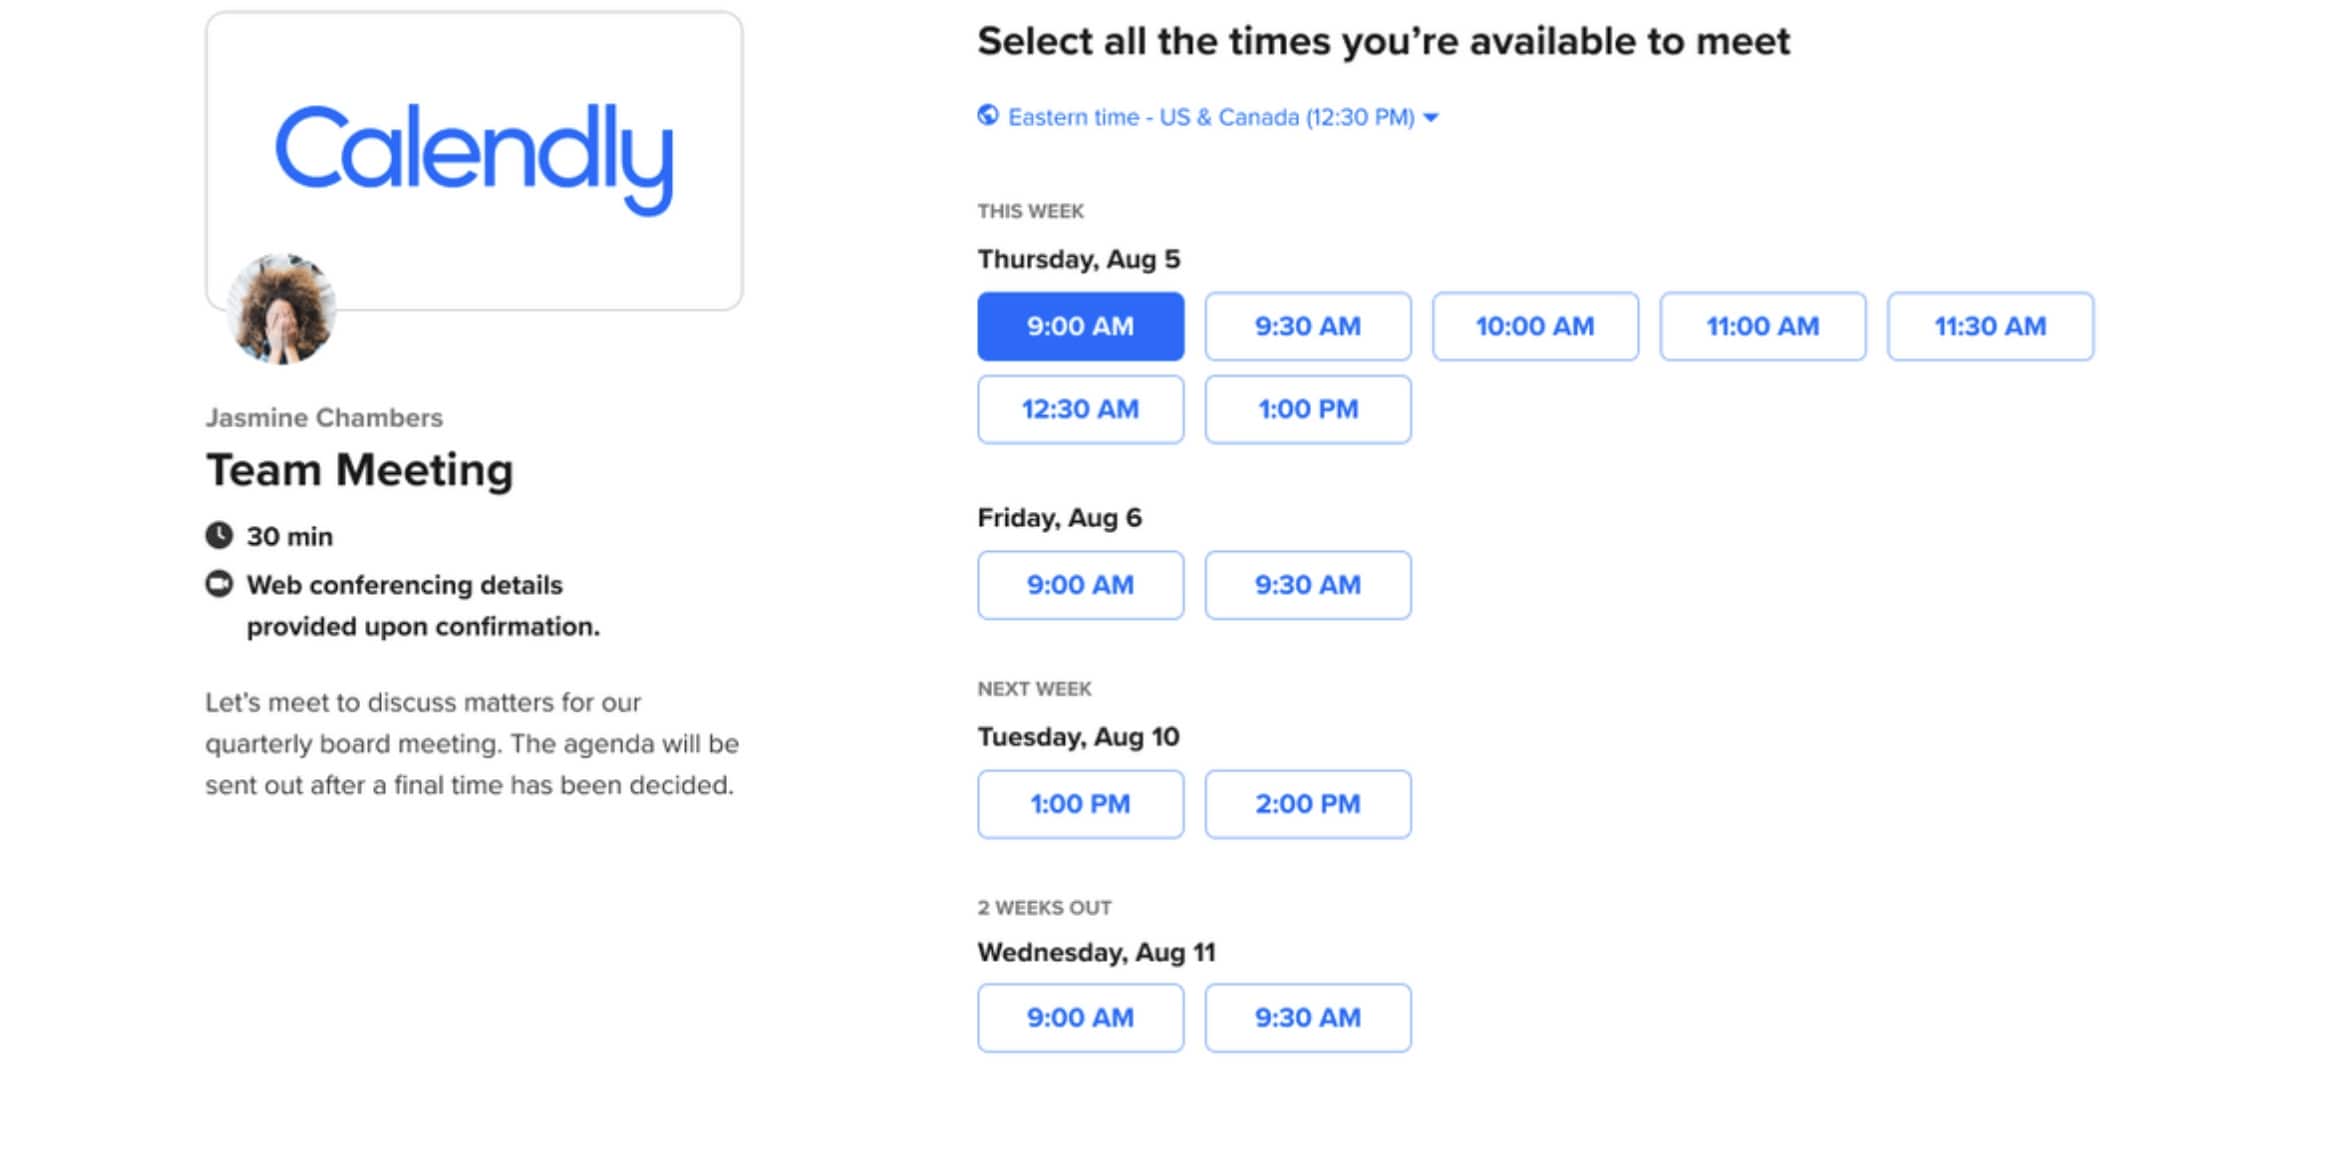Pick Tuesday Aug 10 1:00 PM

1081,804
